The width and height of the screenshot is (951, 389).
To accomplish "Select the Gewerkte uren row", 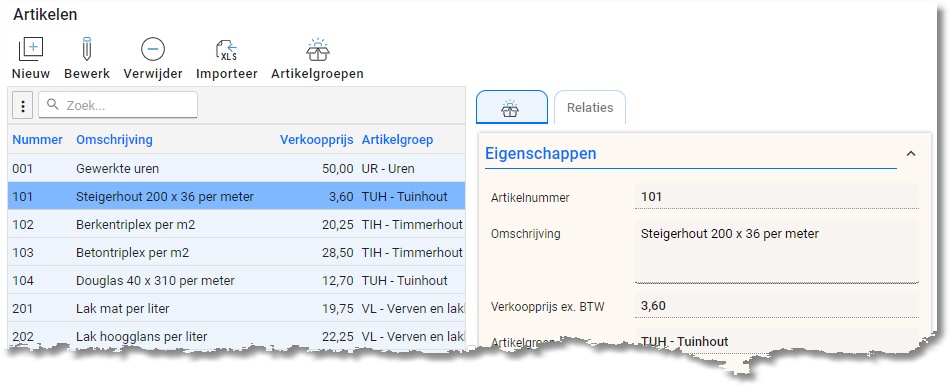I will pos(237,168).
